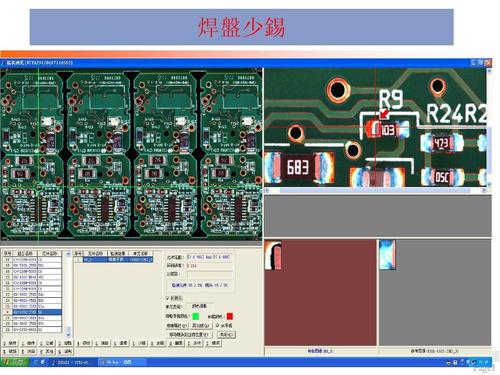Image resolution: width=500 pixels, height=375 pixels.
Task: Click the 683 component in the magnified view
Action: (x=298, y=167)
